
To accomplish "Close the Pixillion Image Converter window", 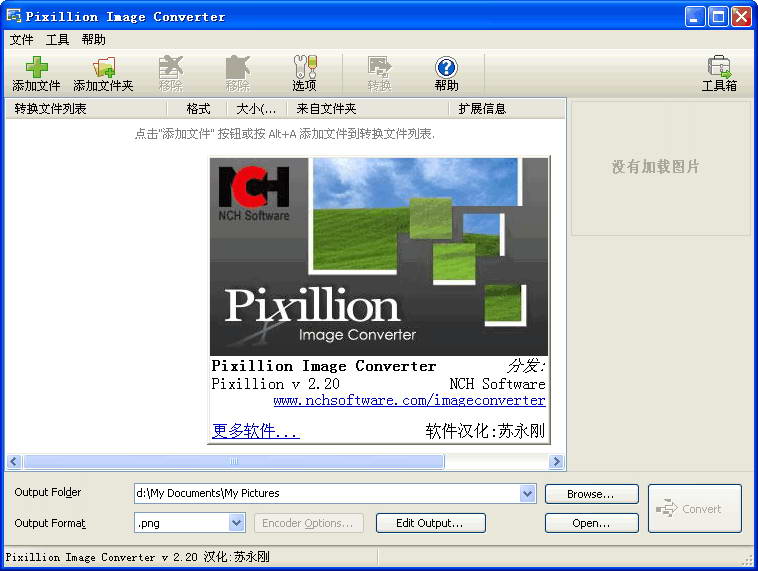I will [741, 17].
